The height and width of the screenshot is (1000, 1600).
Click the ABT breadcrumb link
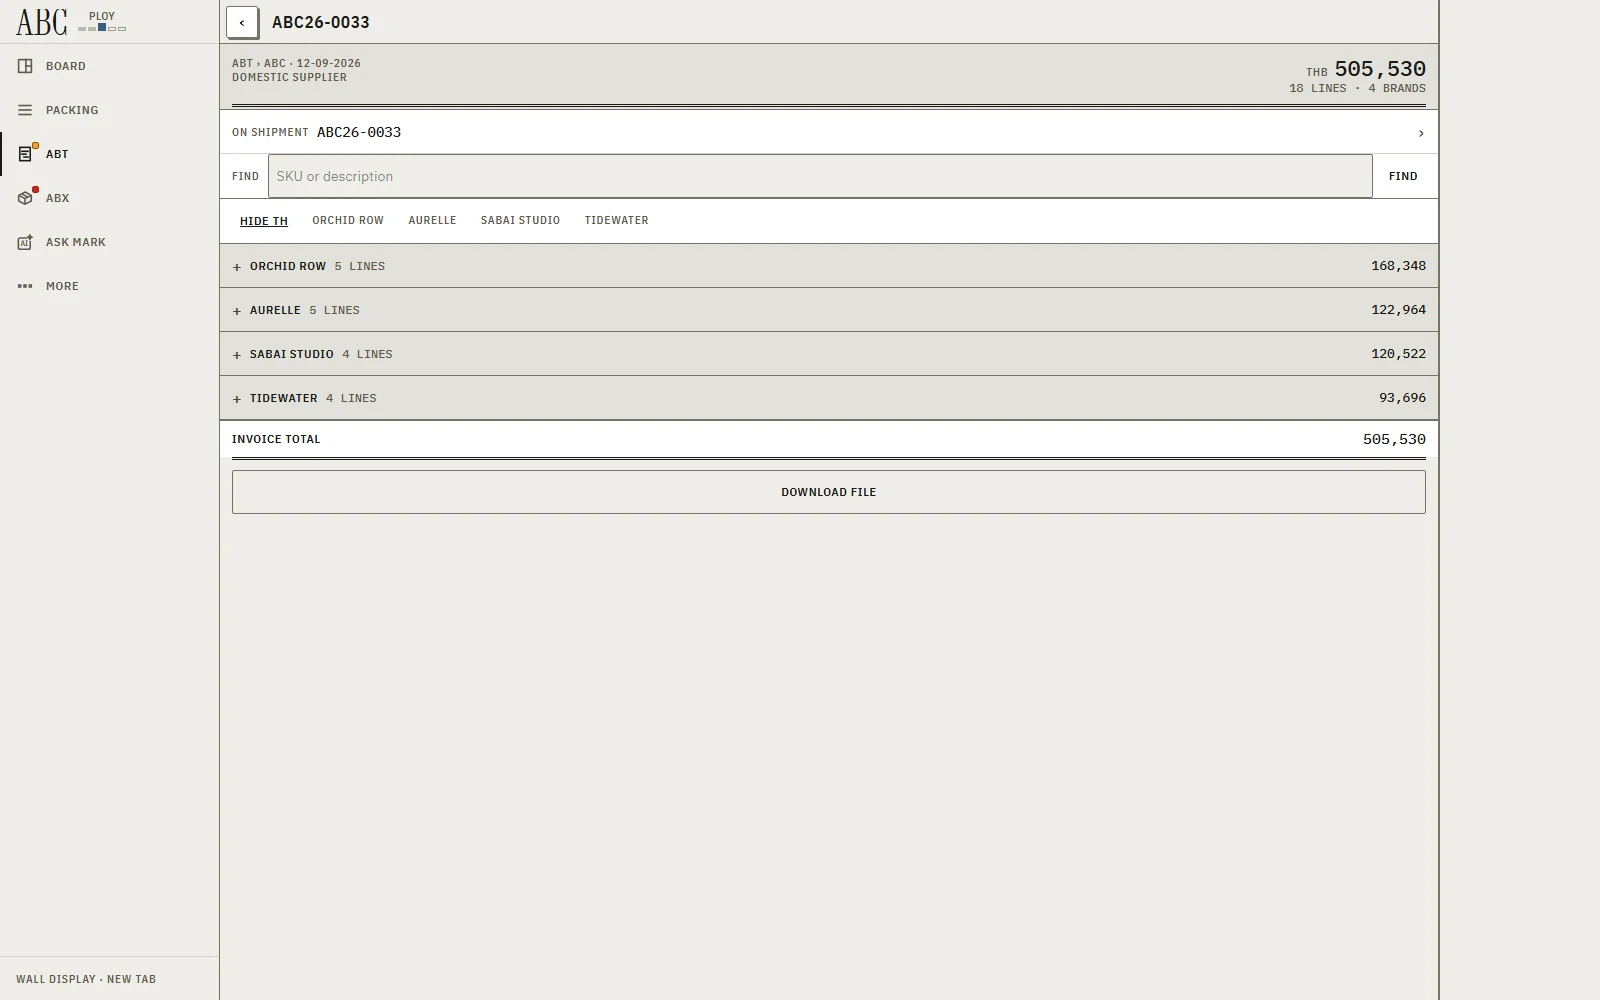242,63
